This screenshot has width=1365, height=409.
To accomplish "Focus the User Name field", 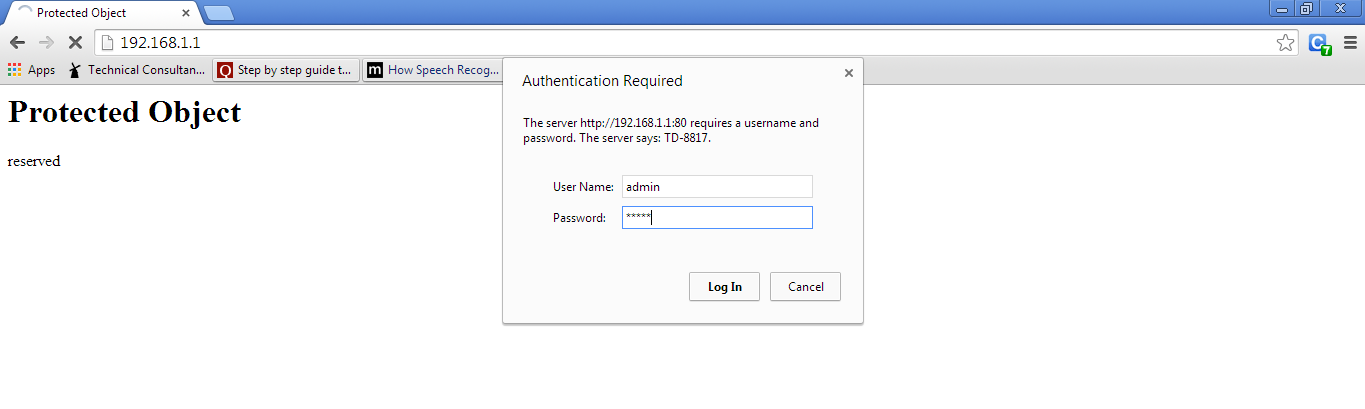I will 717,186.
